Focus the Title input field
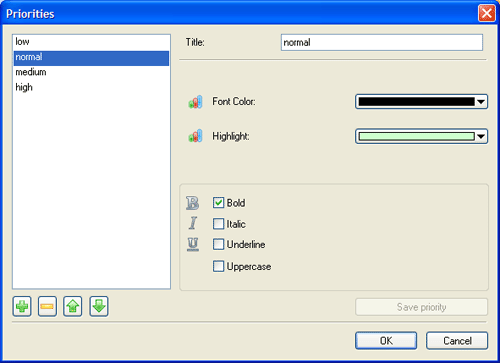 382,42
